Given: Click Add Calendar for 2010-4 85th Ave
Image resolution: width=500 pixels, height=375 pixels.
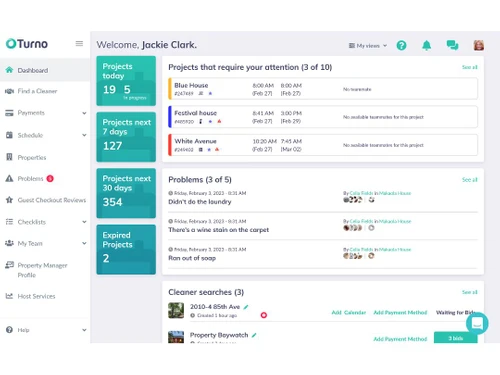Looking at the screenshot, I should point(349,312).
